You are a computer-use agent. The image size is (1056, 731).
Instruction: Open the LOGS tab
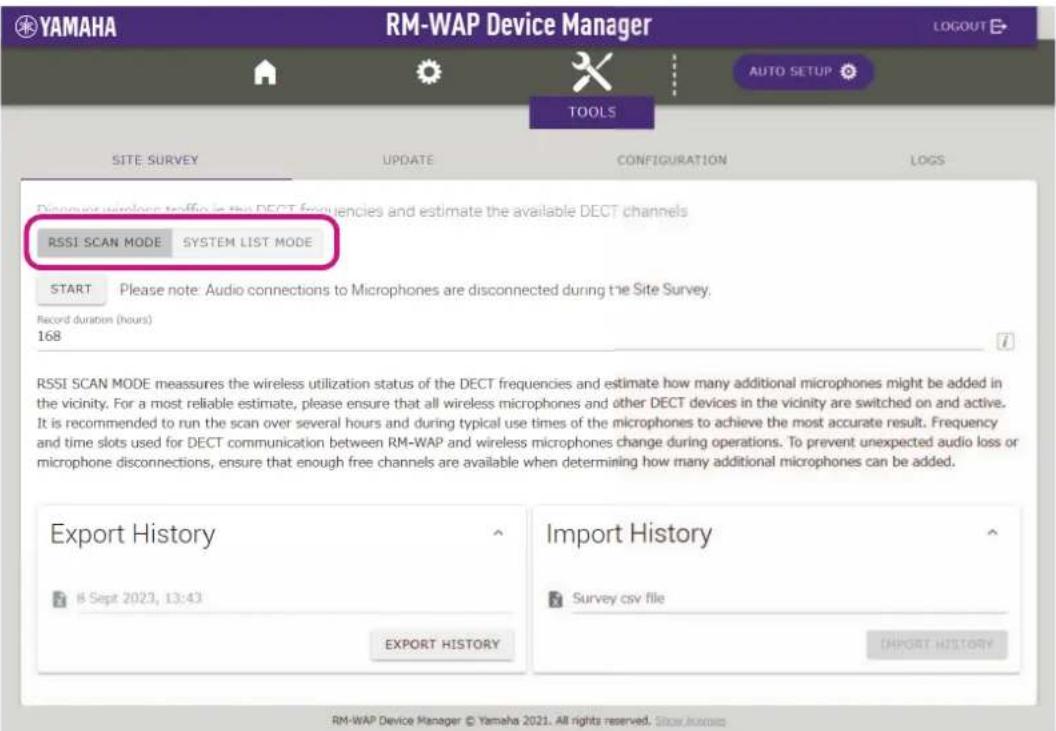[927, 160]
